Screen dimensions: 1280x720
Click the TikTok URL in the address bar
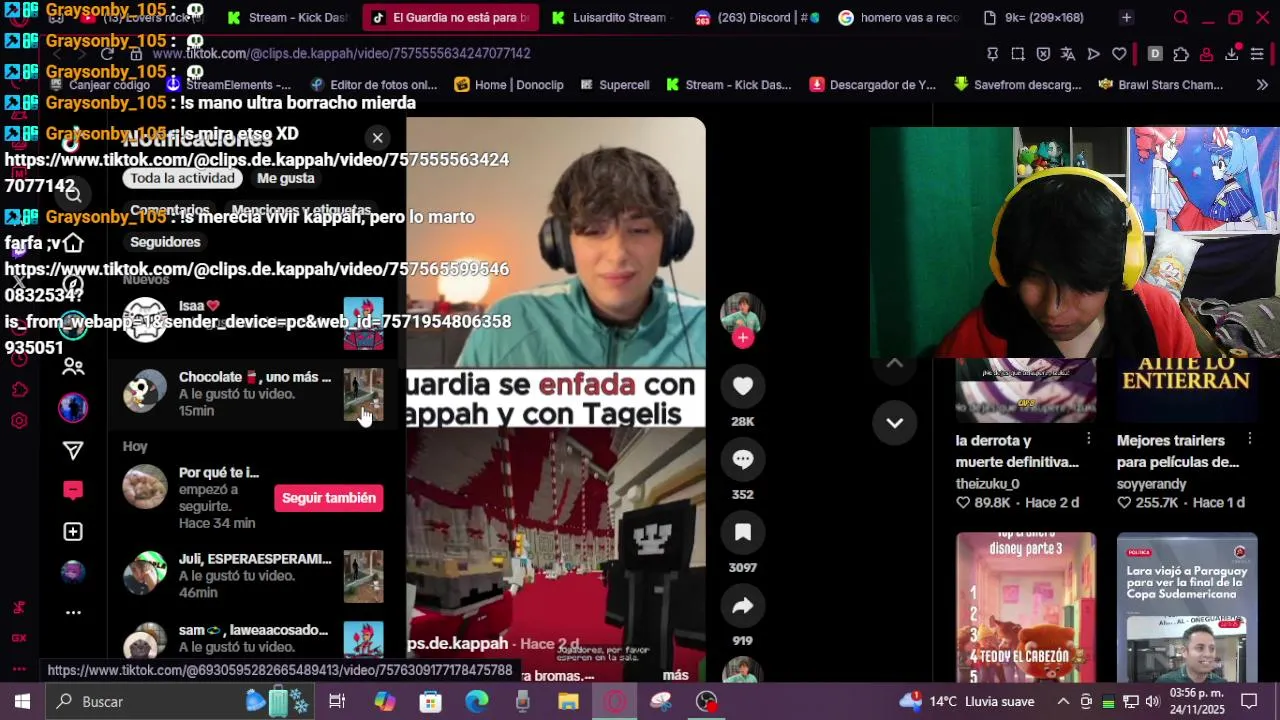point(341,54)
